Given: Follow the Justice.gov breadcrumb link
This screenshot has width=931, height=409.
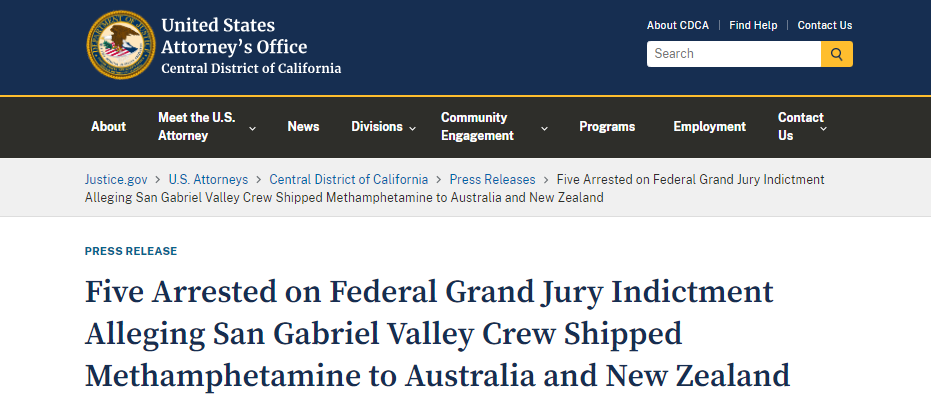Looking at the screenshot, I should [116, 179].
